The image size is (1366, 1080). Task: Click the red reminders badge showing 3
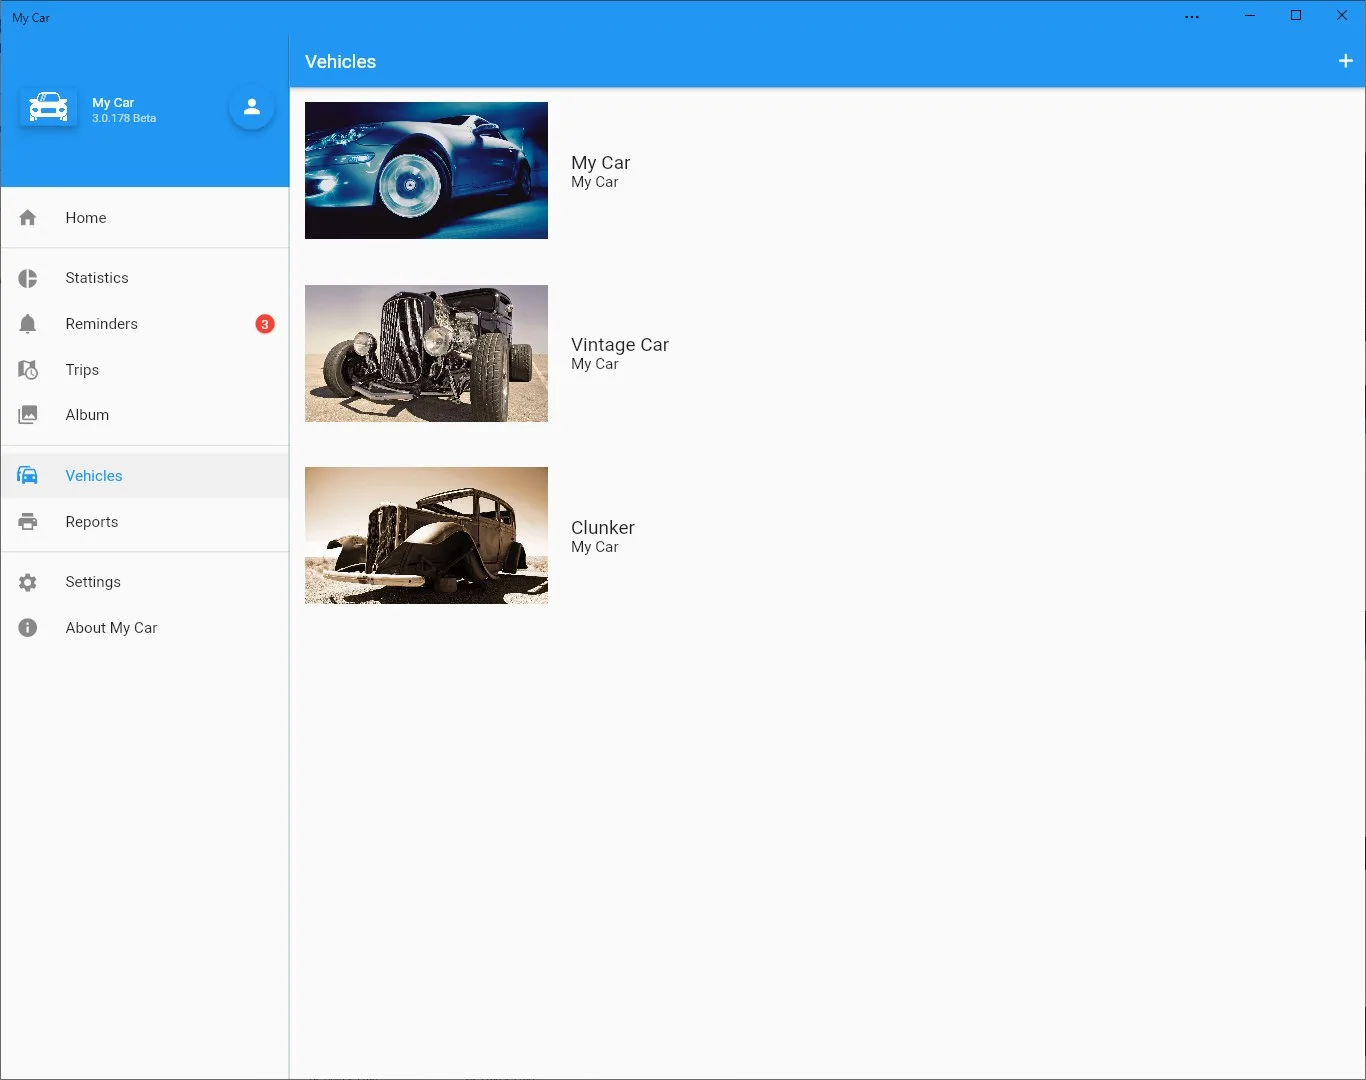[x=265, y=324]
